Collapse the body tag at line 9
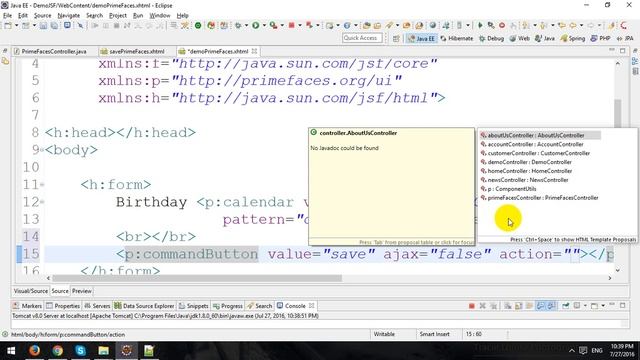Image resolution: width=640 pixels, height=360 pixels. (x=42, y=150)
